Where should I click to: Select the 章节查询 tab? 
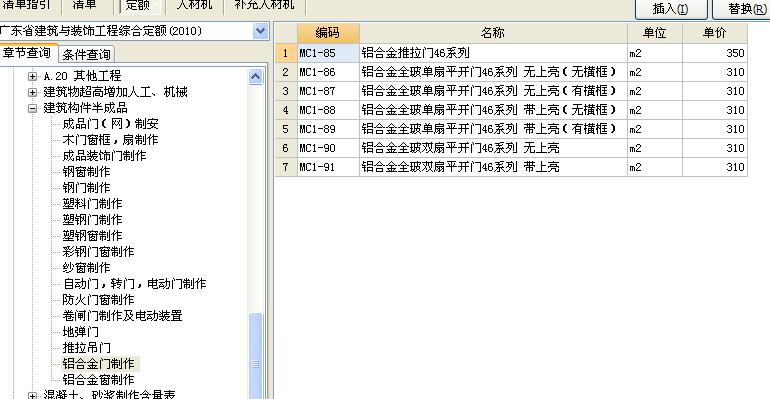click(27, 53)
